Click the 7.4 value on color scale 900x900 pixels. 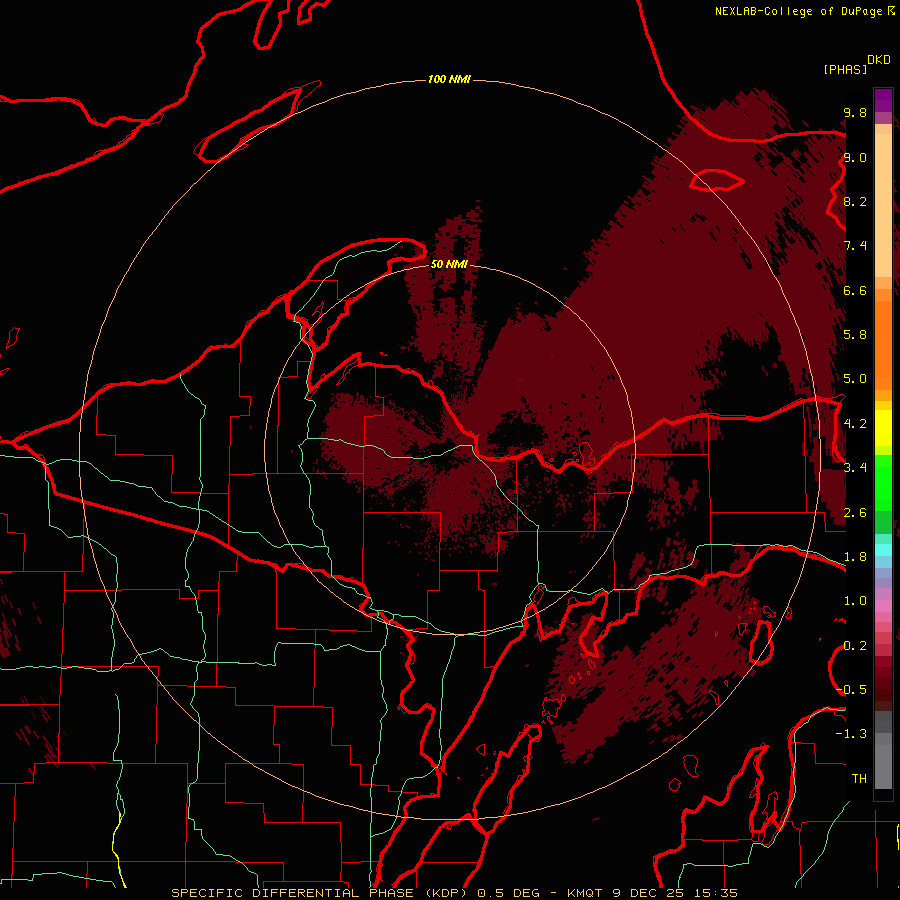click(x=855, y=246)
